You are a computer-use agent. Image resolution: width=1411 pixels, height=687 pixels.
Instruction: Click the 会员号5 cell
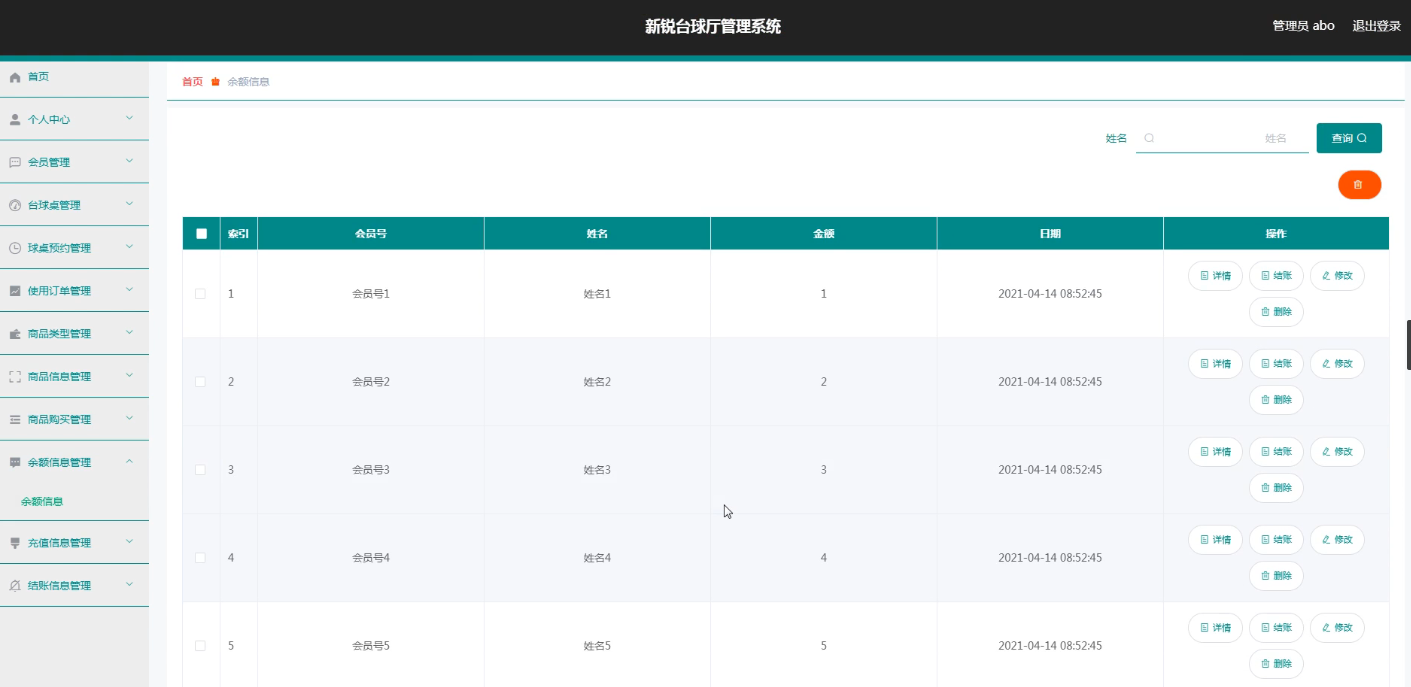371,646
